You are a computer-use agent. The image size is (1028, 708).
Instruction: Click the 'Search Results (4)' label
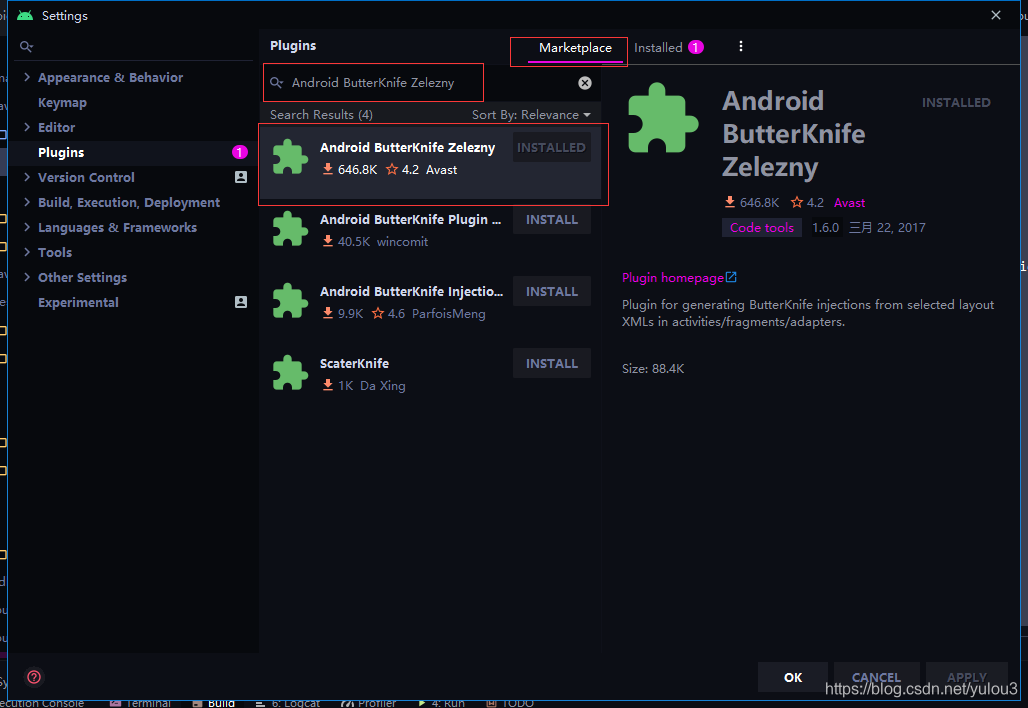[321, 115]
